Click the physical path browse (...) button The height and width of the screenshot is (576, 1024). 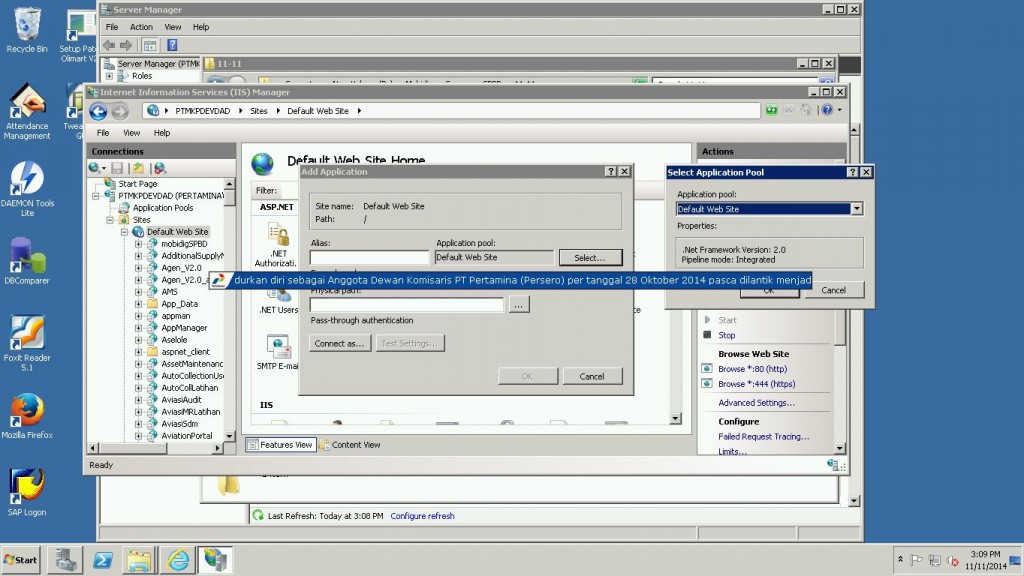tap(518, 305)
